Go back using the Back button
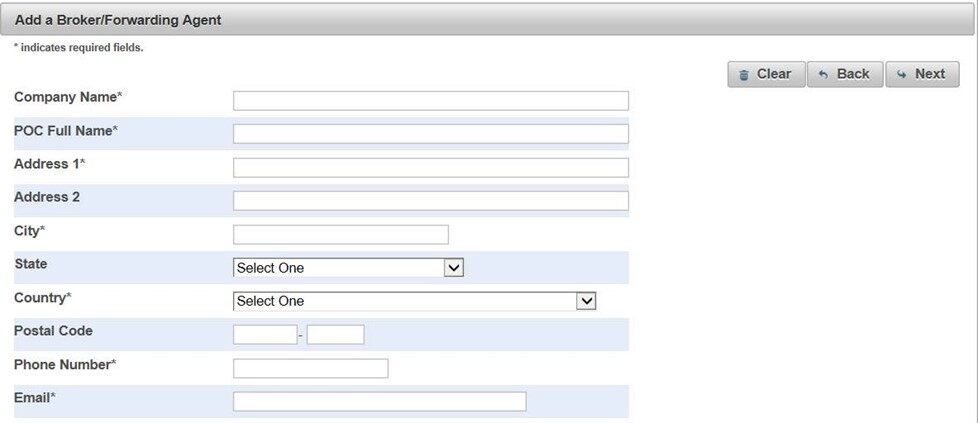 pyautogui.click(x=844, y=74)
